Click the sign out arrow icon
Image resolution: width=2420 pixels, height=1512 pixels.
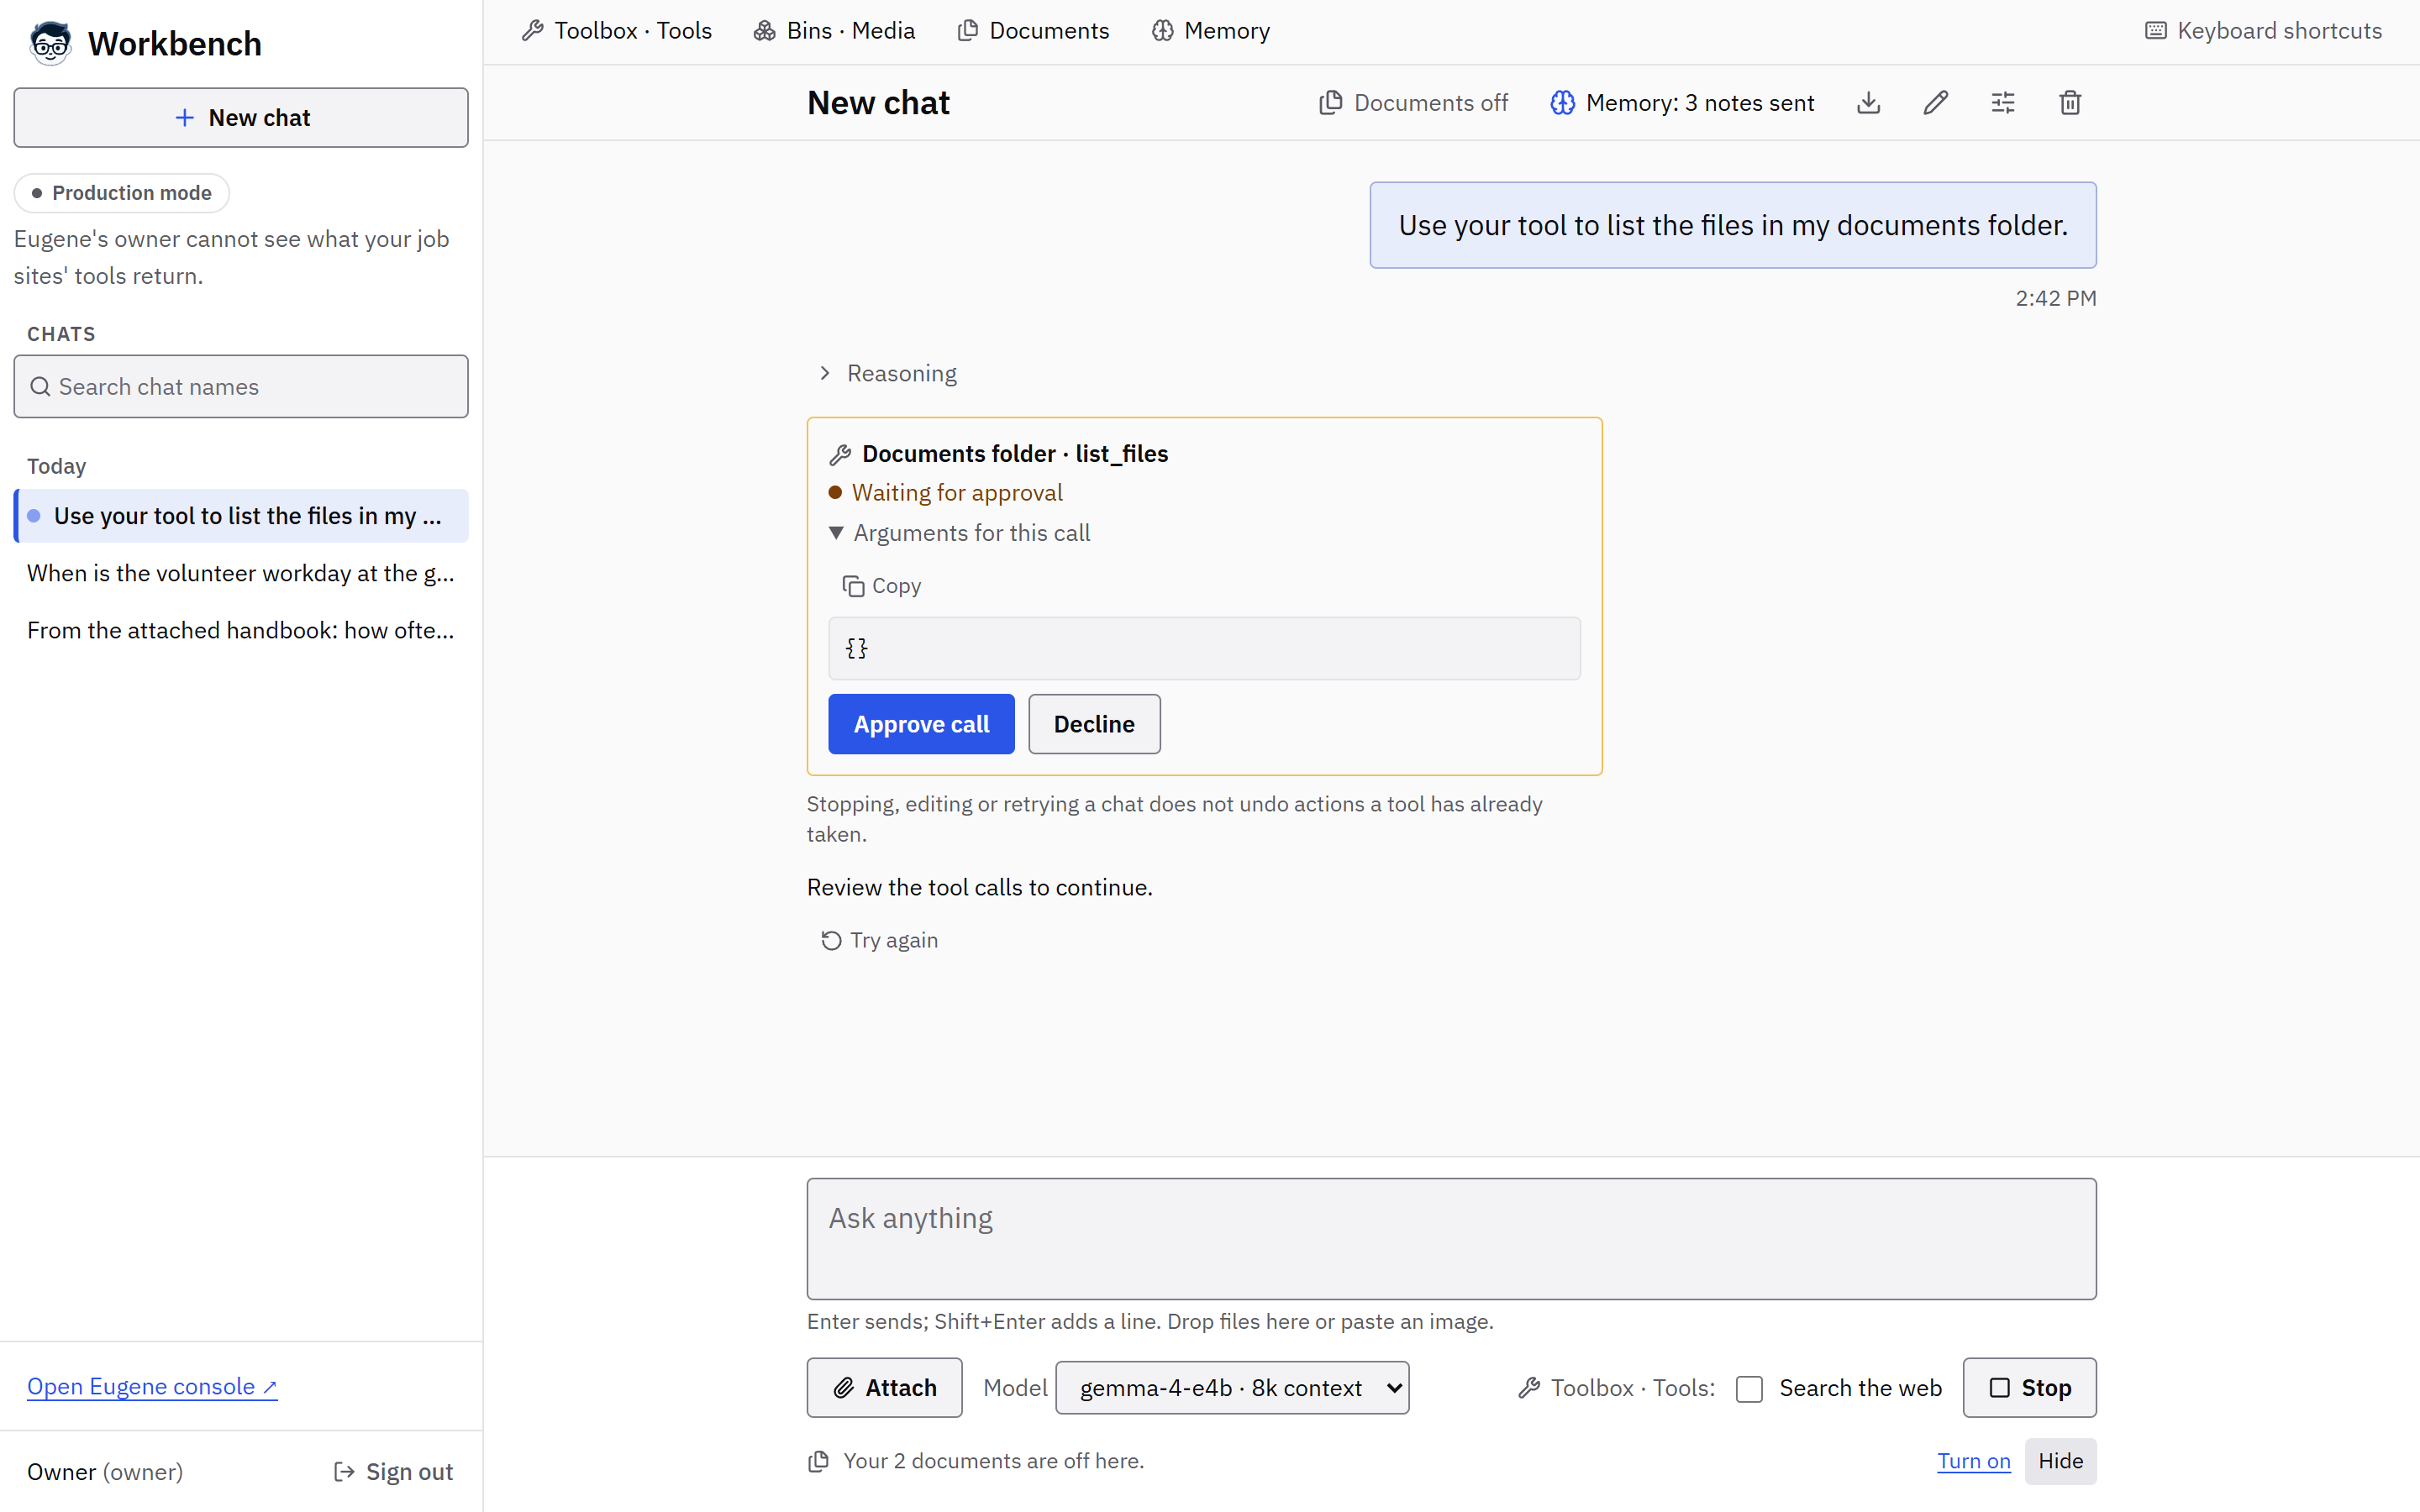click(x=344, y=1472)
